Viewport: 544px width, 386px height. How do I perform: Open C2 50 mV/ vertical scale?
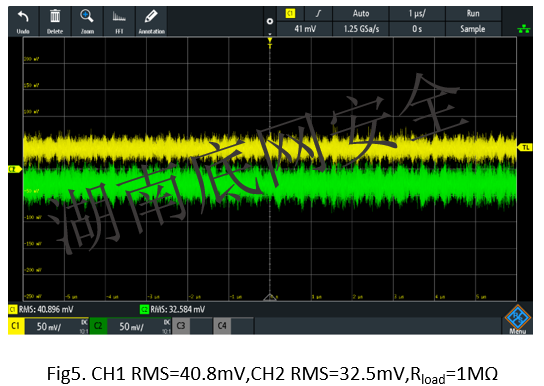[131, 326]
